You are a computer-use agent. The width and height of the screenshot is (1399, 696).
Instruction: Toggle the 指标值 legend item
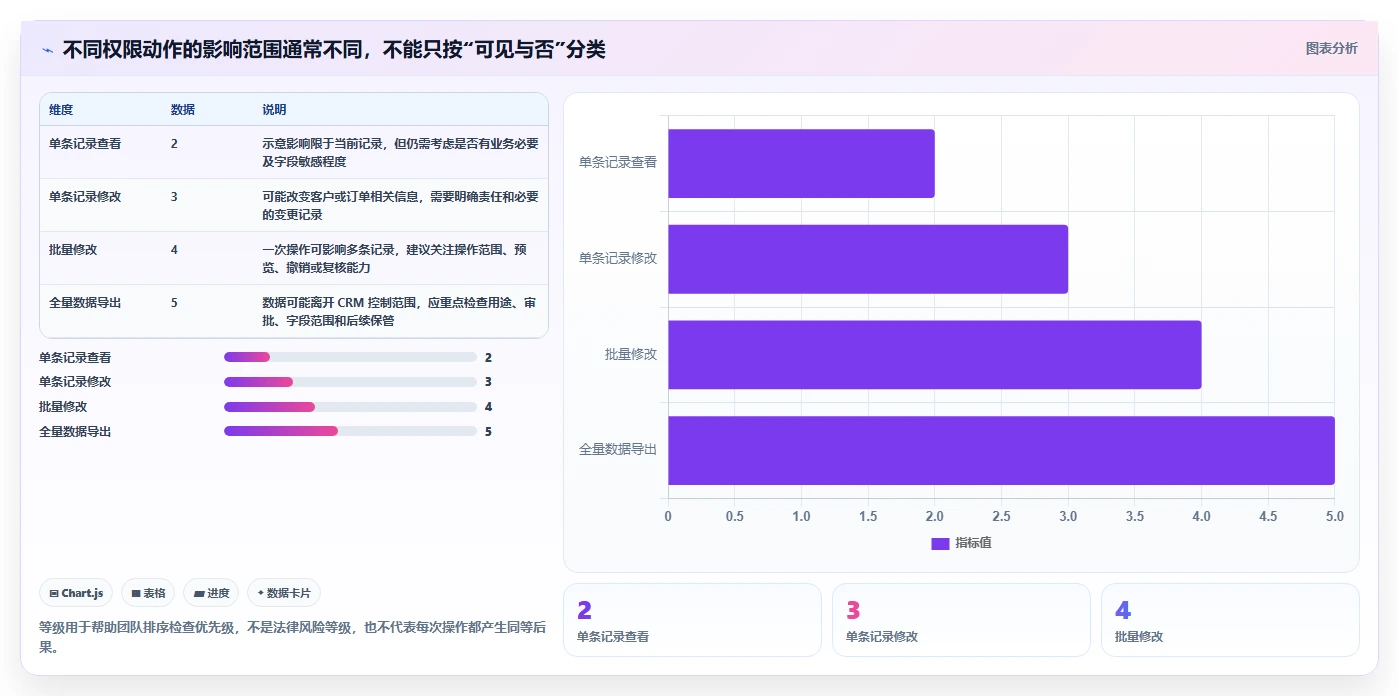click(961, 543)
